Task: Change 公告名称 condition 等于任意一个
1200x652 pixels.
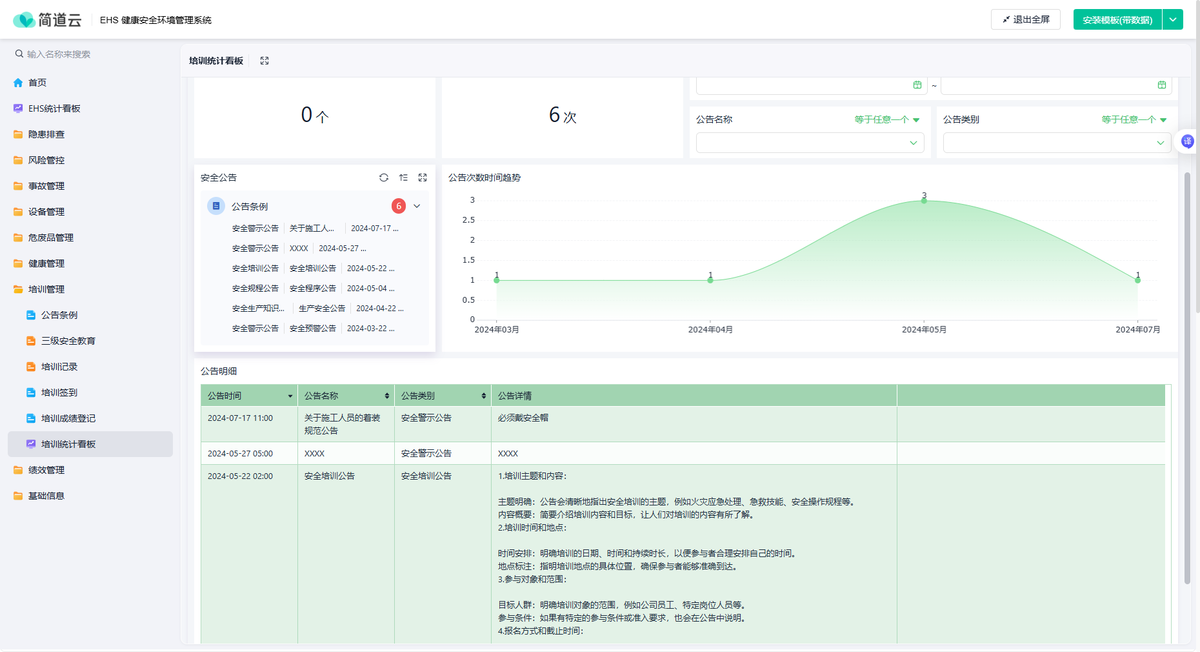Action: [886, 120]
